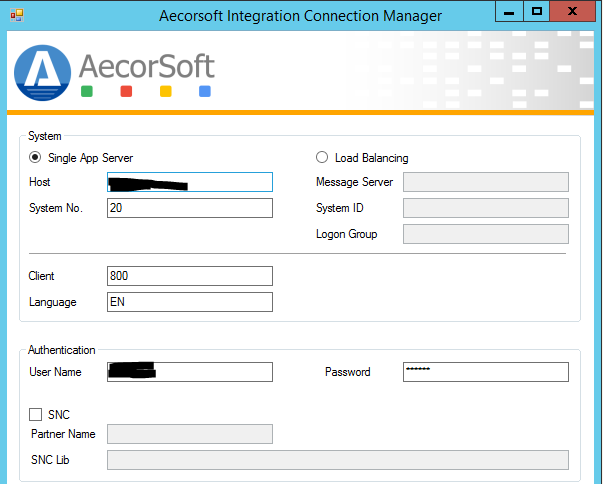Click the disabled Message Server field
603x484 pixels.
click(486, 182)
